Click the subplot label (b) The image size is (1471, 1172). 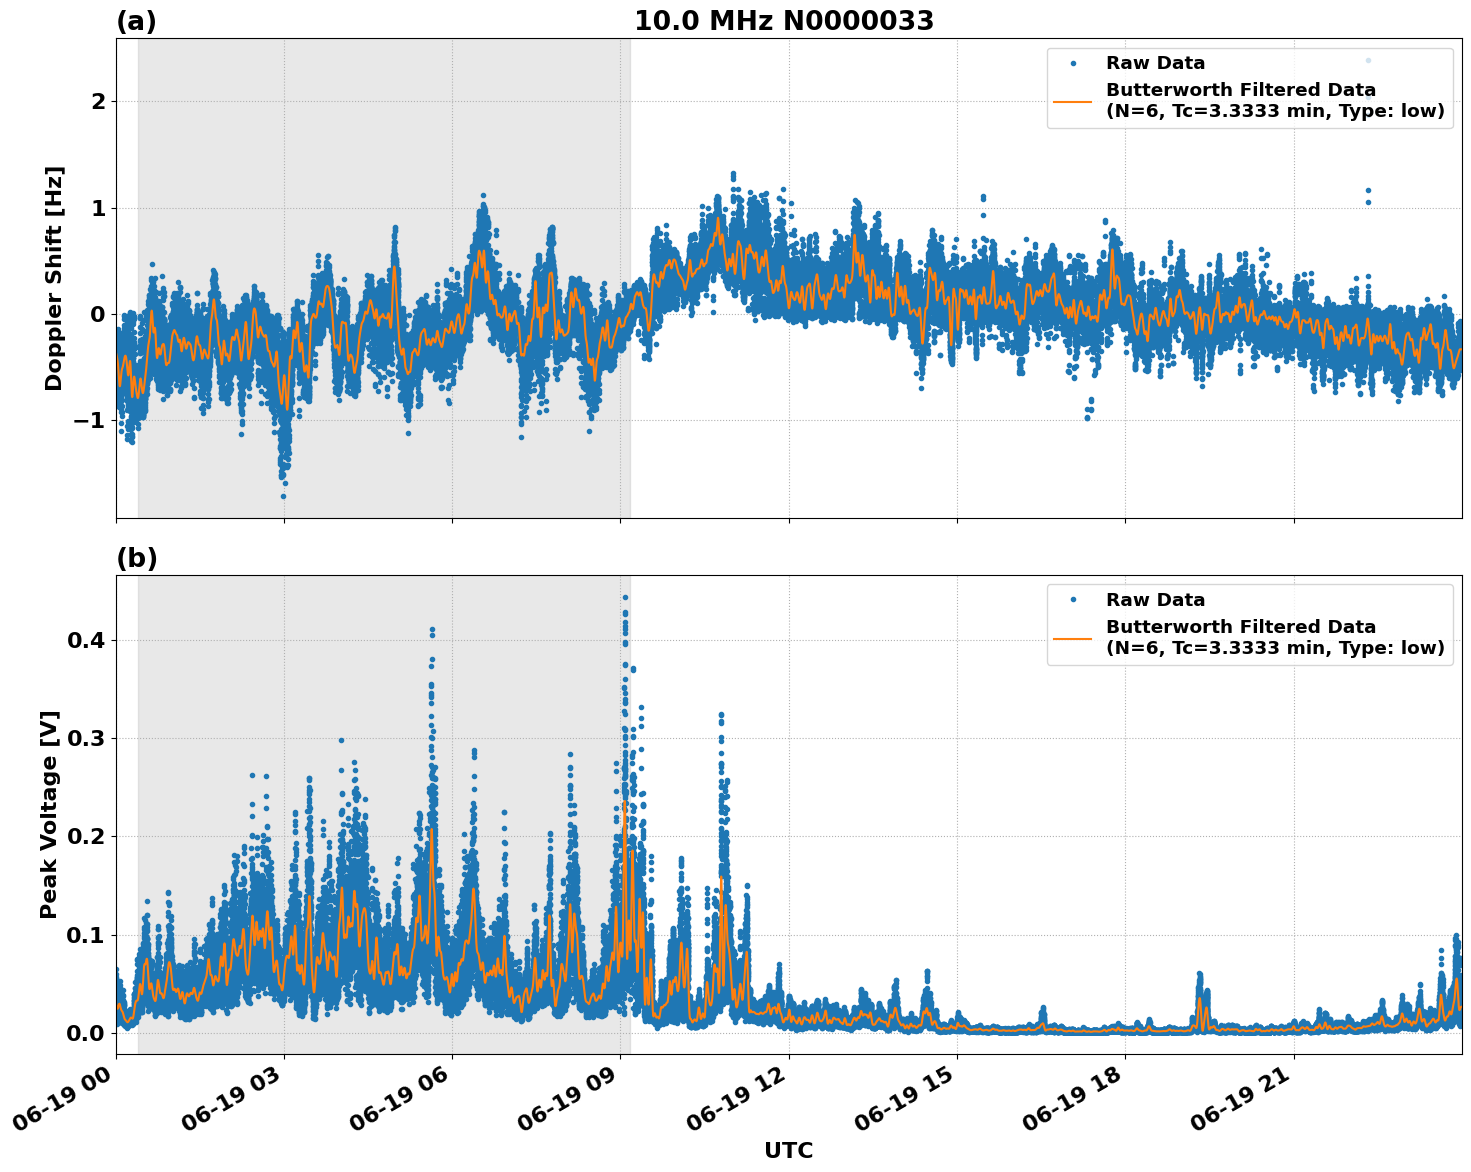[138, 557]
